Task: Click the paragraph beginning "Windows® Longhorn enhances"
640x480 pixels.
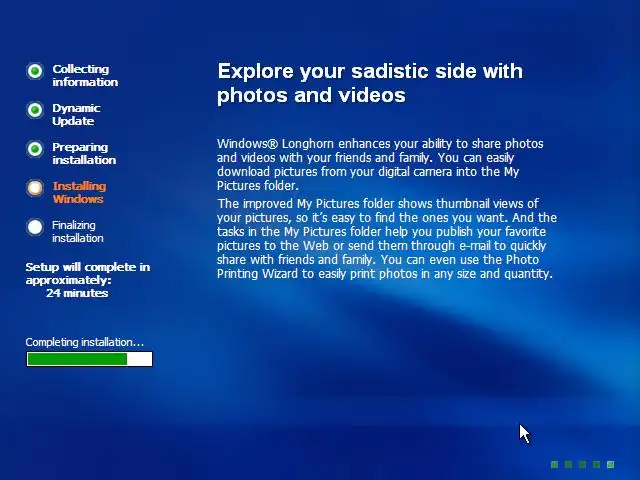Action: click(x=380, y=164)
